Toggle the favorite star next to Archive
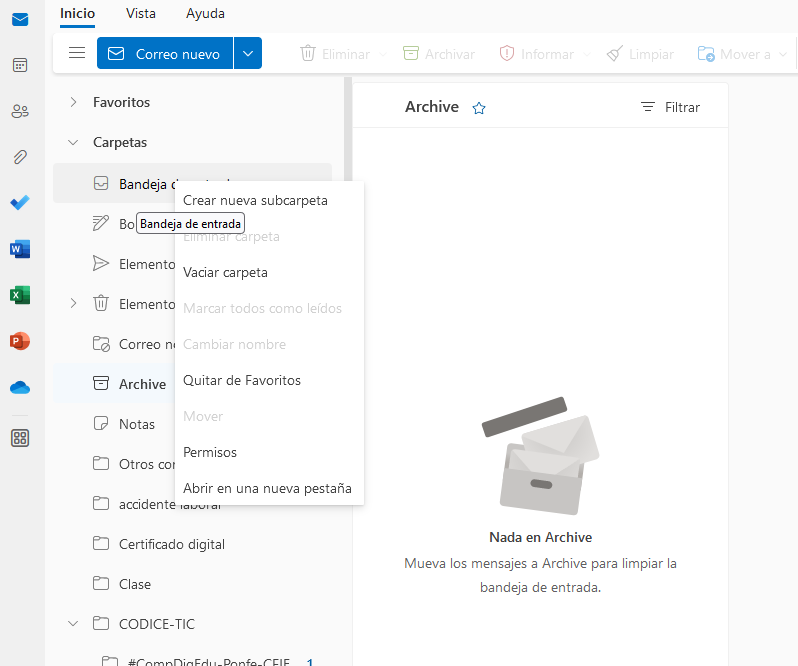 pyautogui.click(x=479, y=108)
